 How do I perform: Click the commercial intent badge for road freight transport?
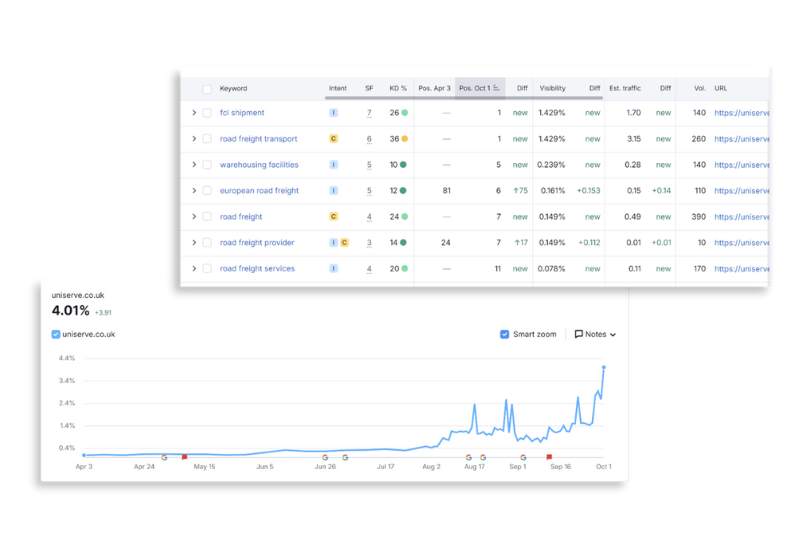pyautogui.click(x=333, y=139)
